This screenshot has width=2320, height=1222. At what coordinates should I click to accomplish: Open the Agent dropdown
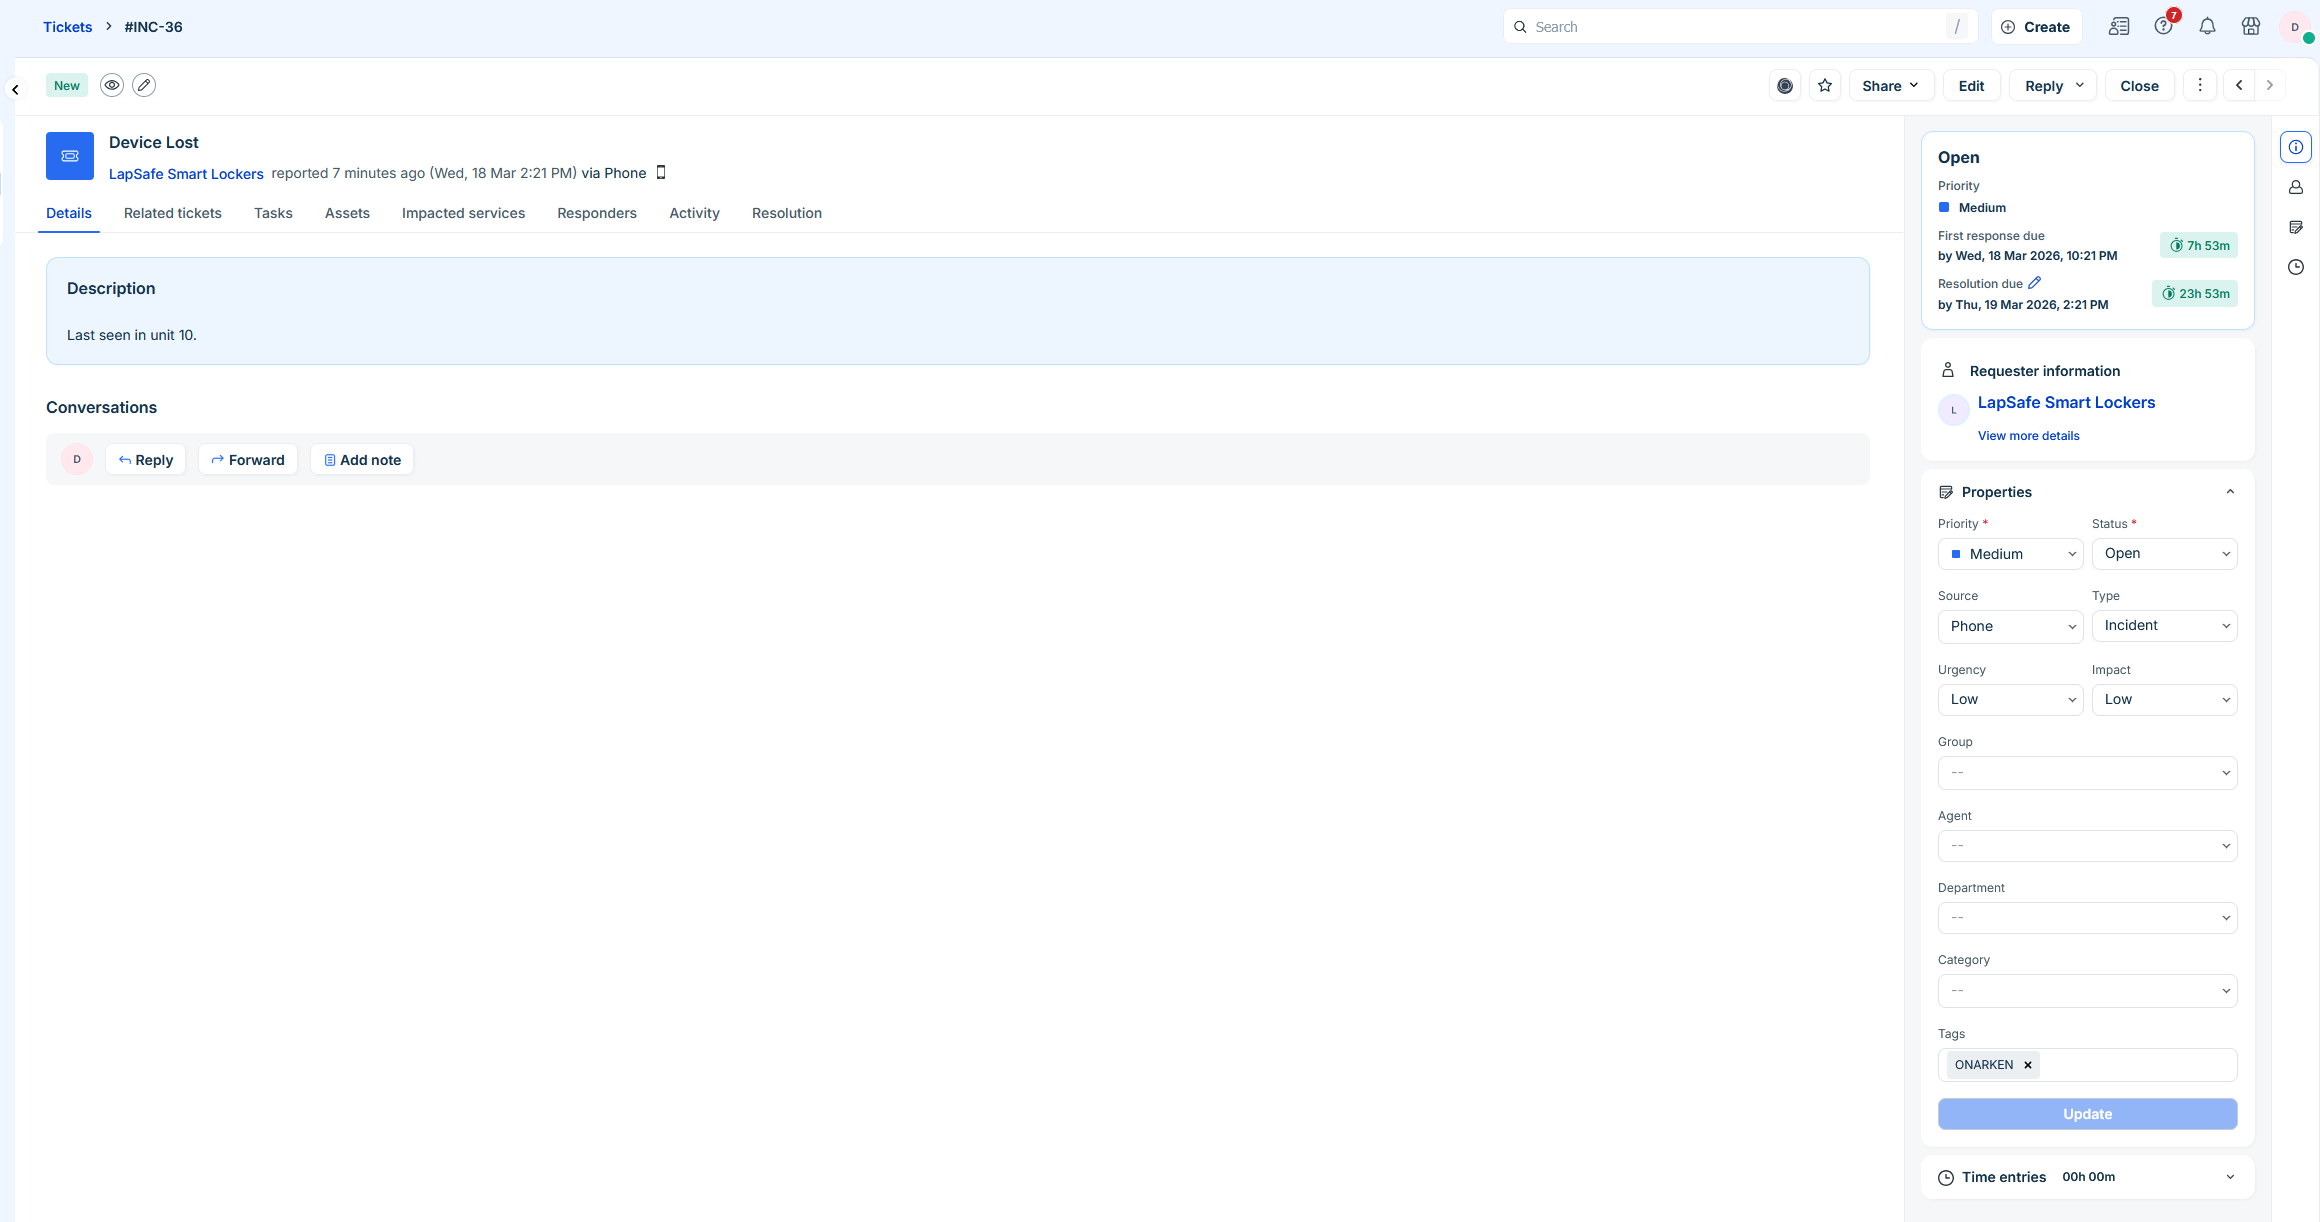pyautogui.click(x=2087, y=846)
